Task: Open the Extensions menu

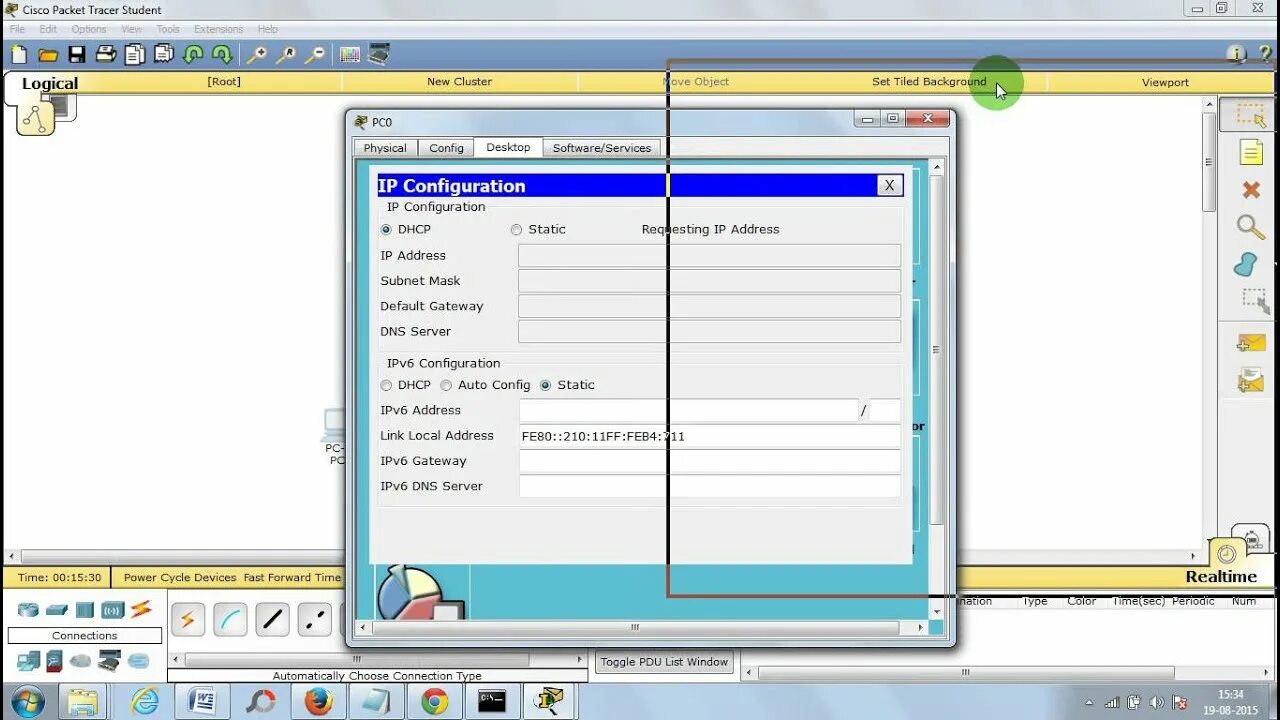Action: pos(218,29)
